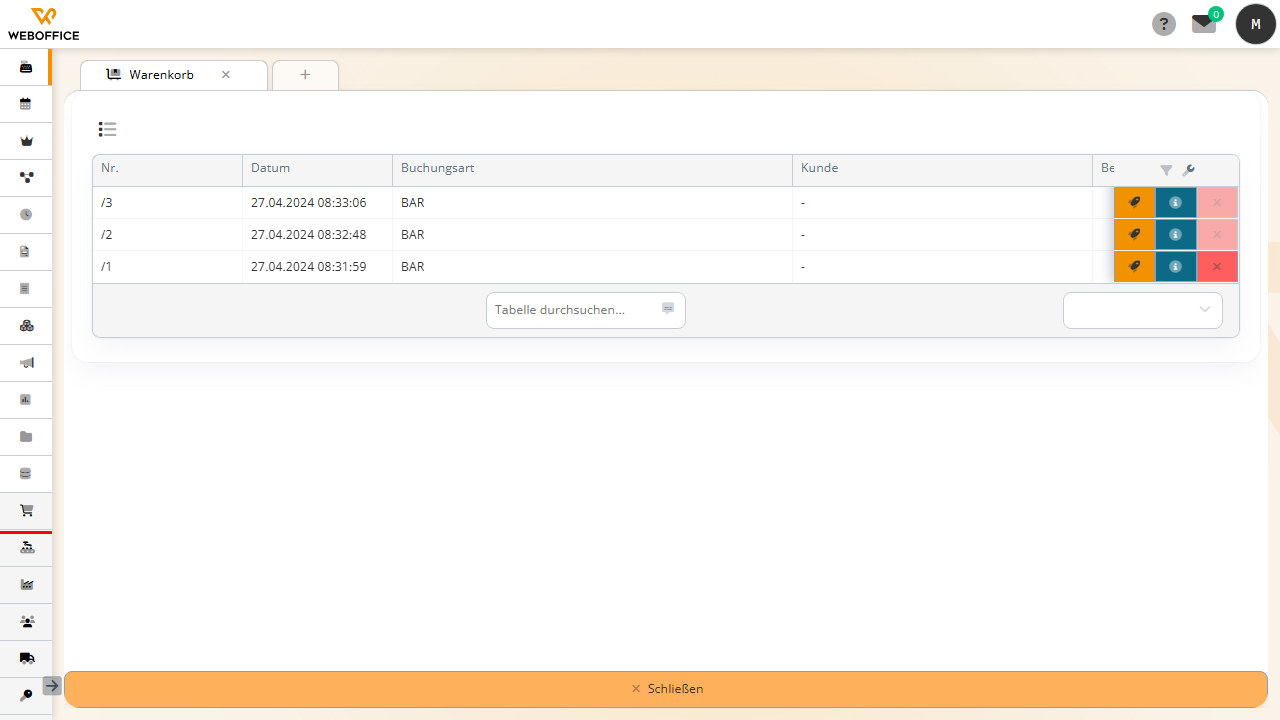Open the list view menu icon
The image size is (1280, 720).
click(108, 129)
